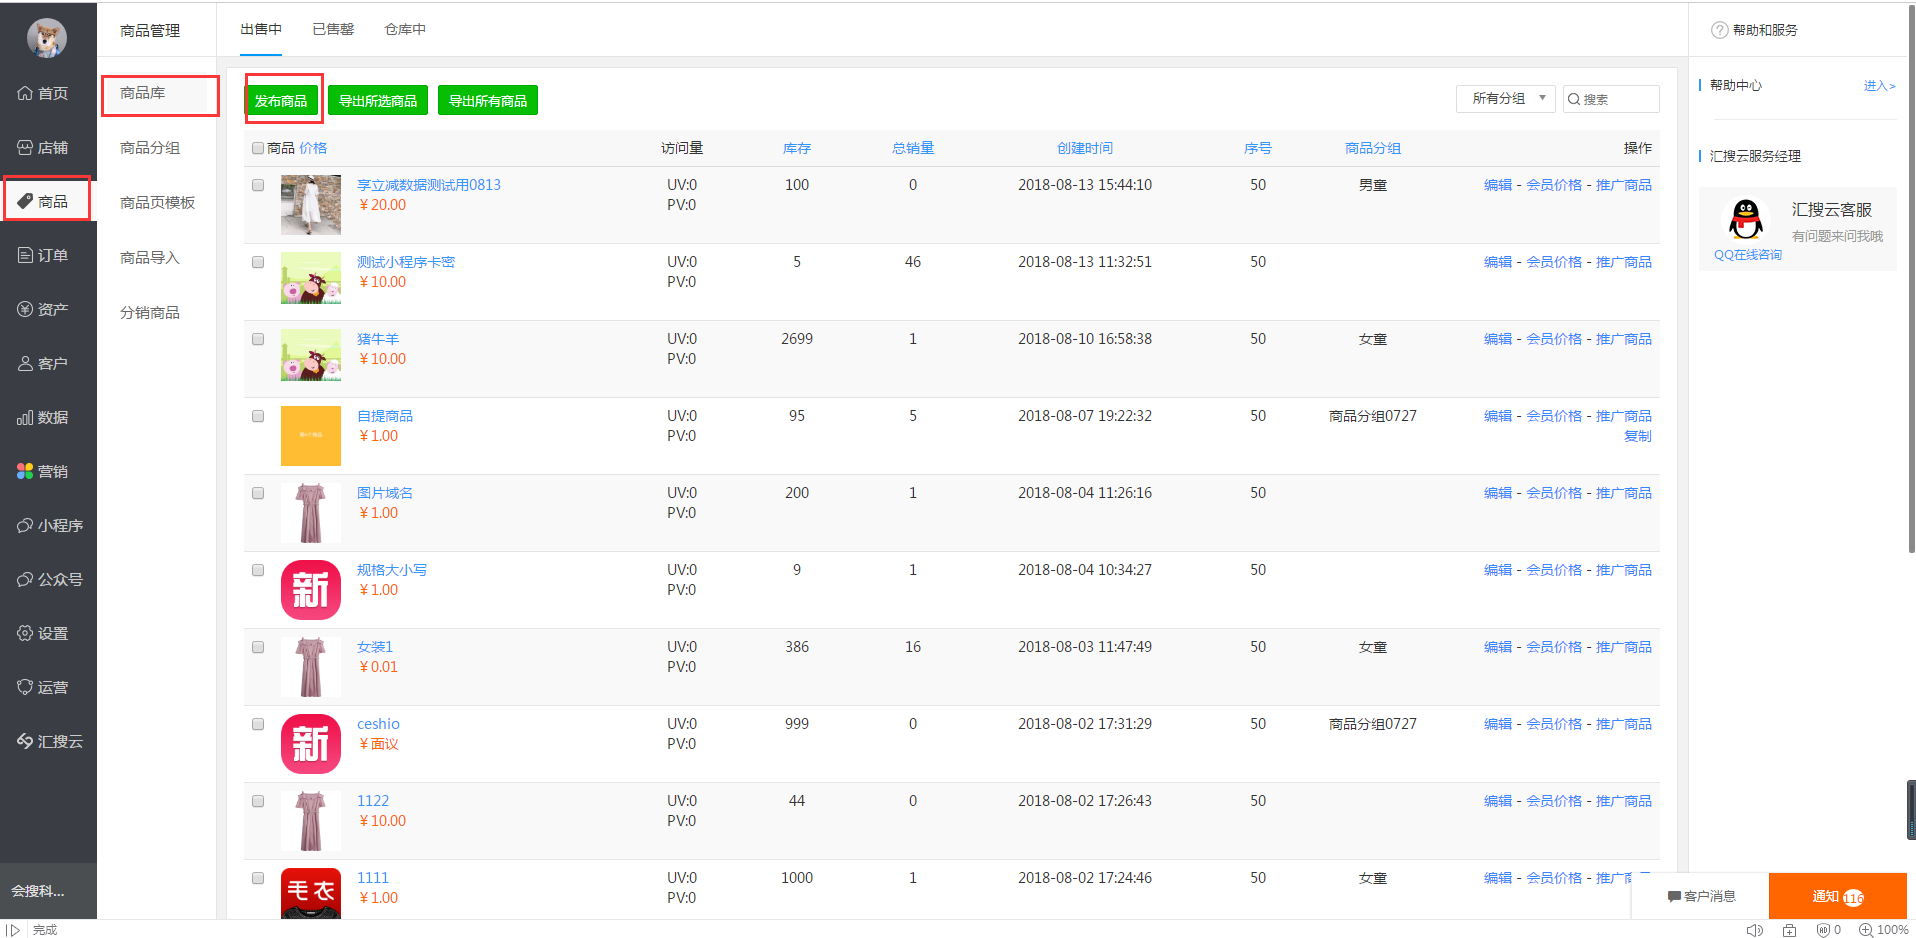The height and width of the screenshot is (938, 1916).
Task: Toggle the select-all checkbox in table header
Action: (258, 148)
